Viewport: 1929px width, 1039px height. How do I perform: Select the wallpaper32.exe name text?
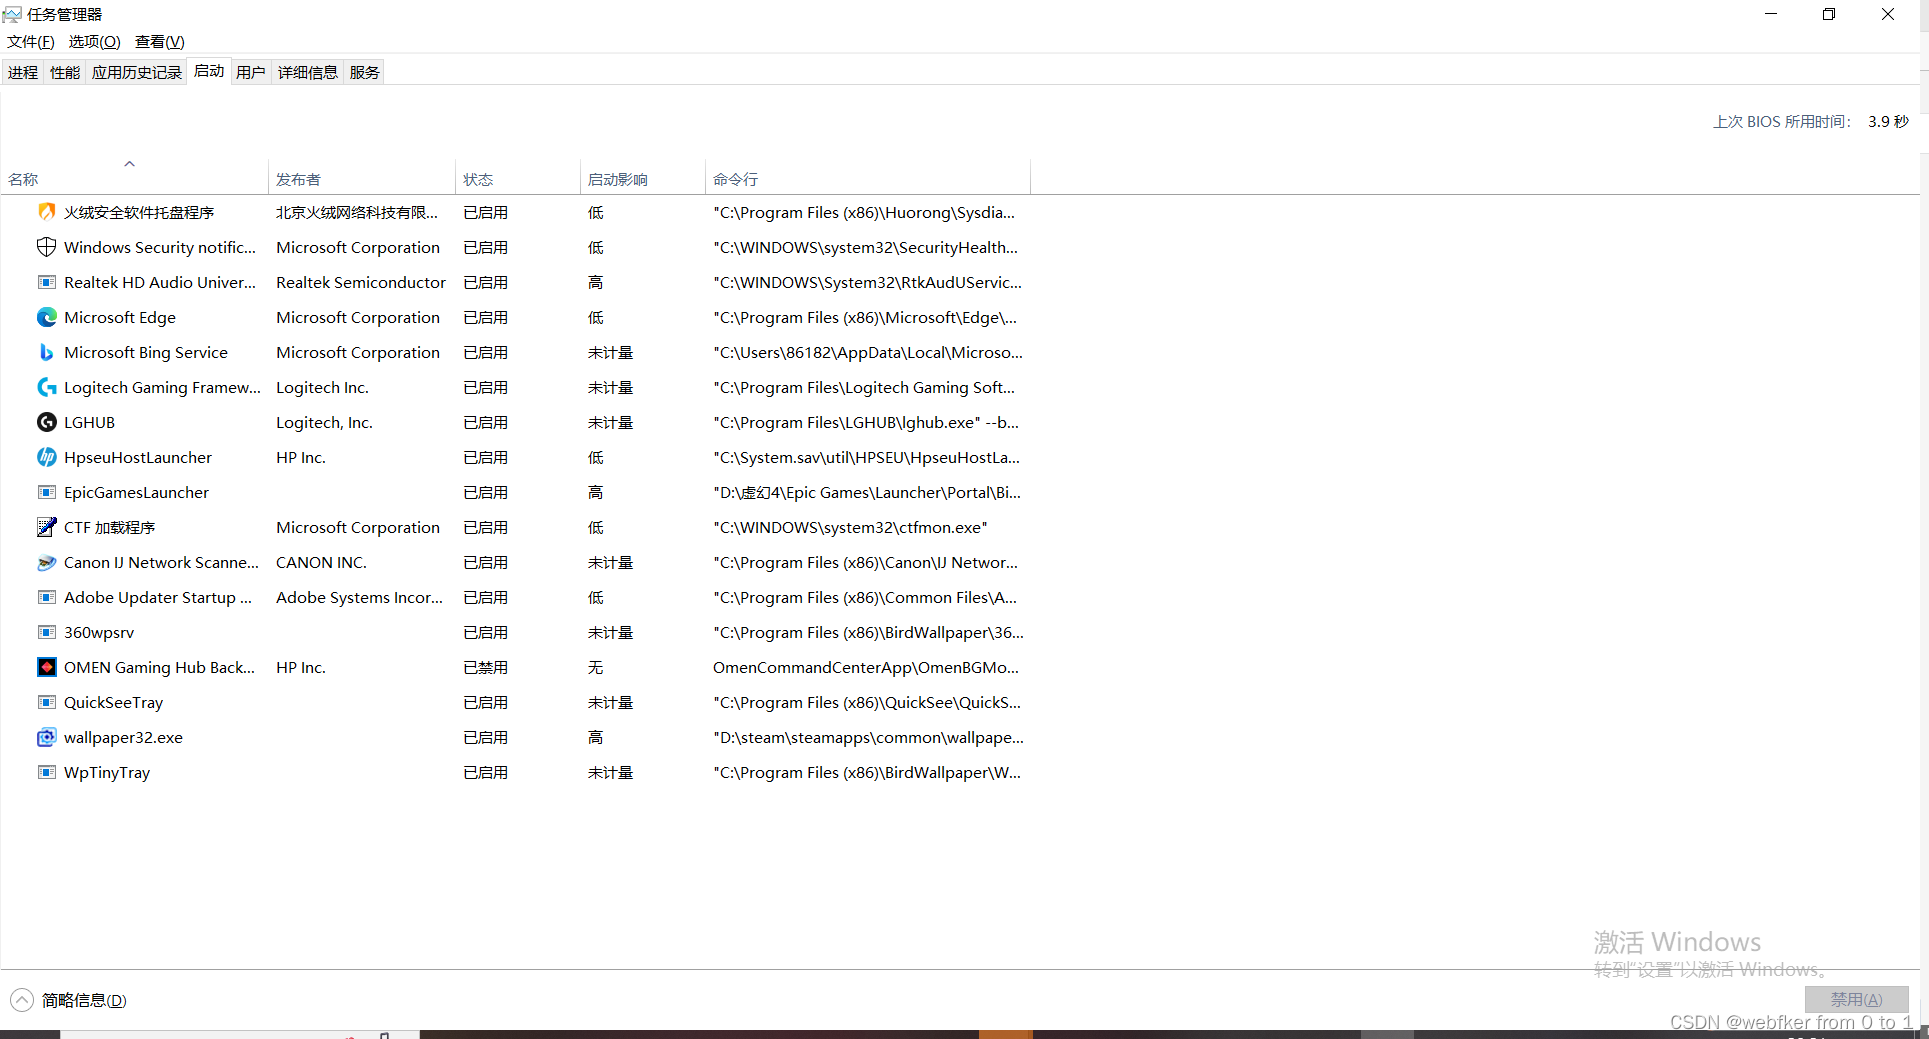(123, 737)
